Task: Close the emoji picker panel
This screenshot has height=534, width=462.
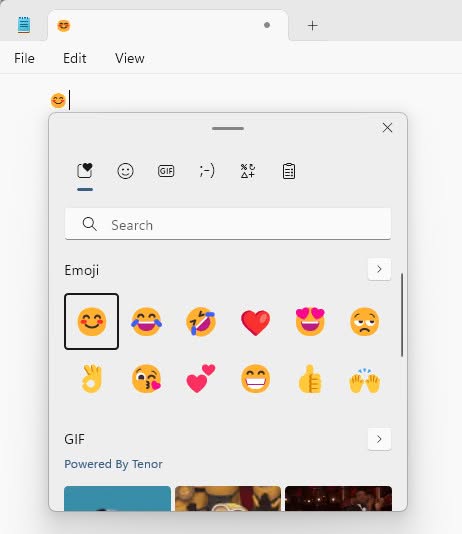Action: (x=387, y=128)
